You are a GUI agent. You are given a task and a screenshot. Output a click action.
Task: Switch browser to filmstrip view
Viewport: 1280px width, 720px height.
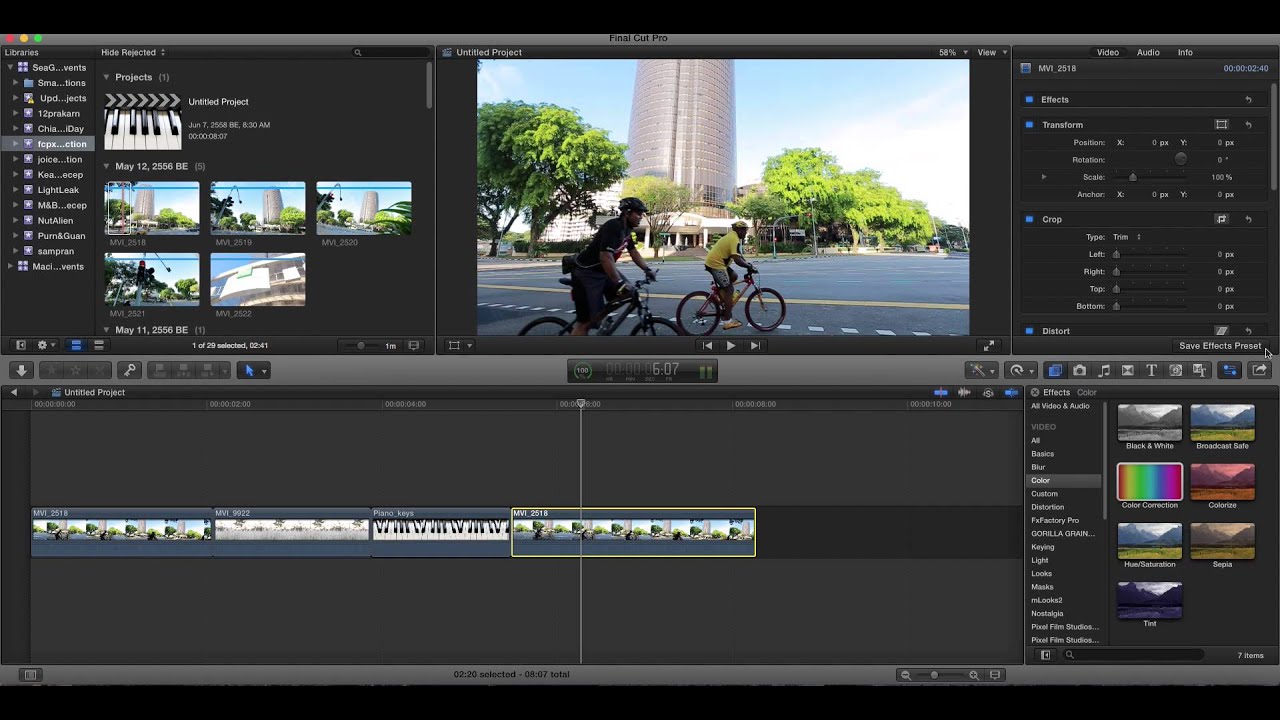[75, 345]
